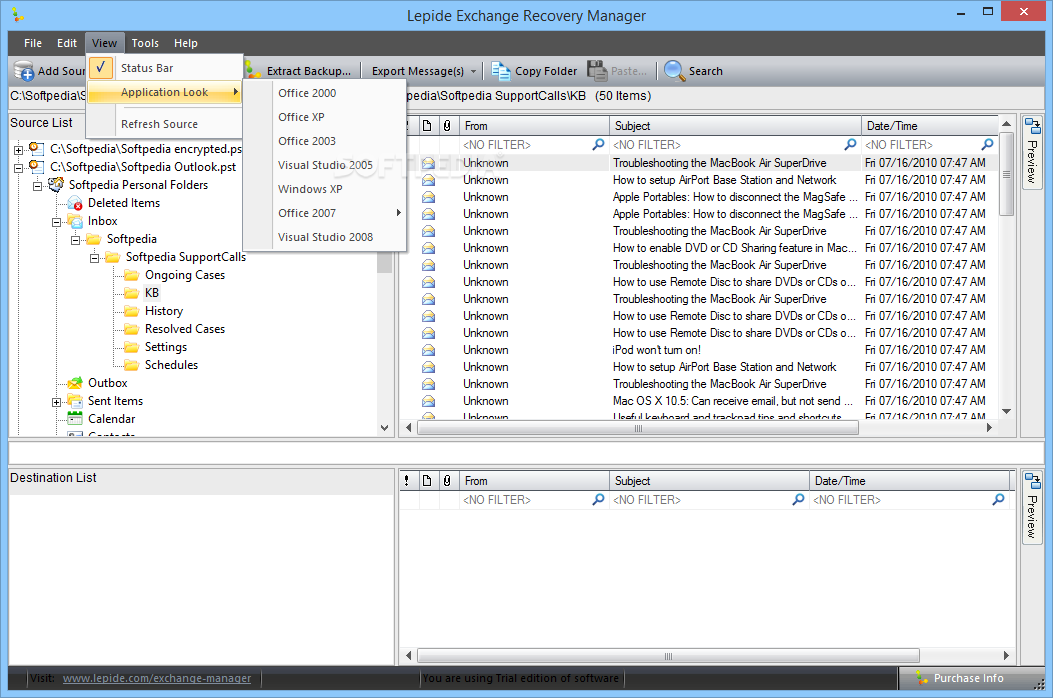Screen dimensions: 1053x698
Task: Expand the Softpedia encrypted.pst node
Action: pos(19,149)
